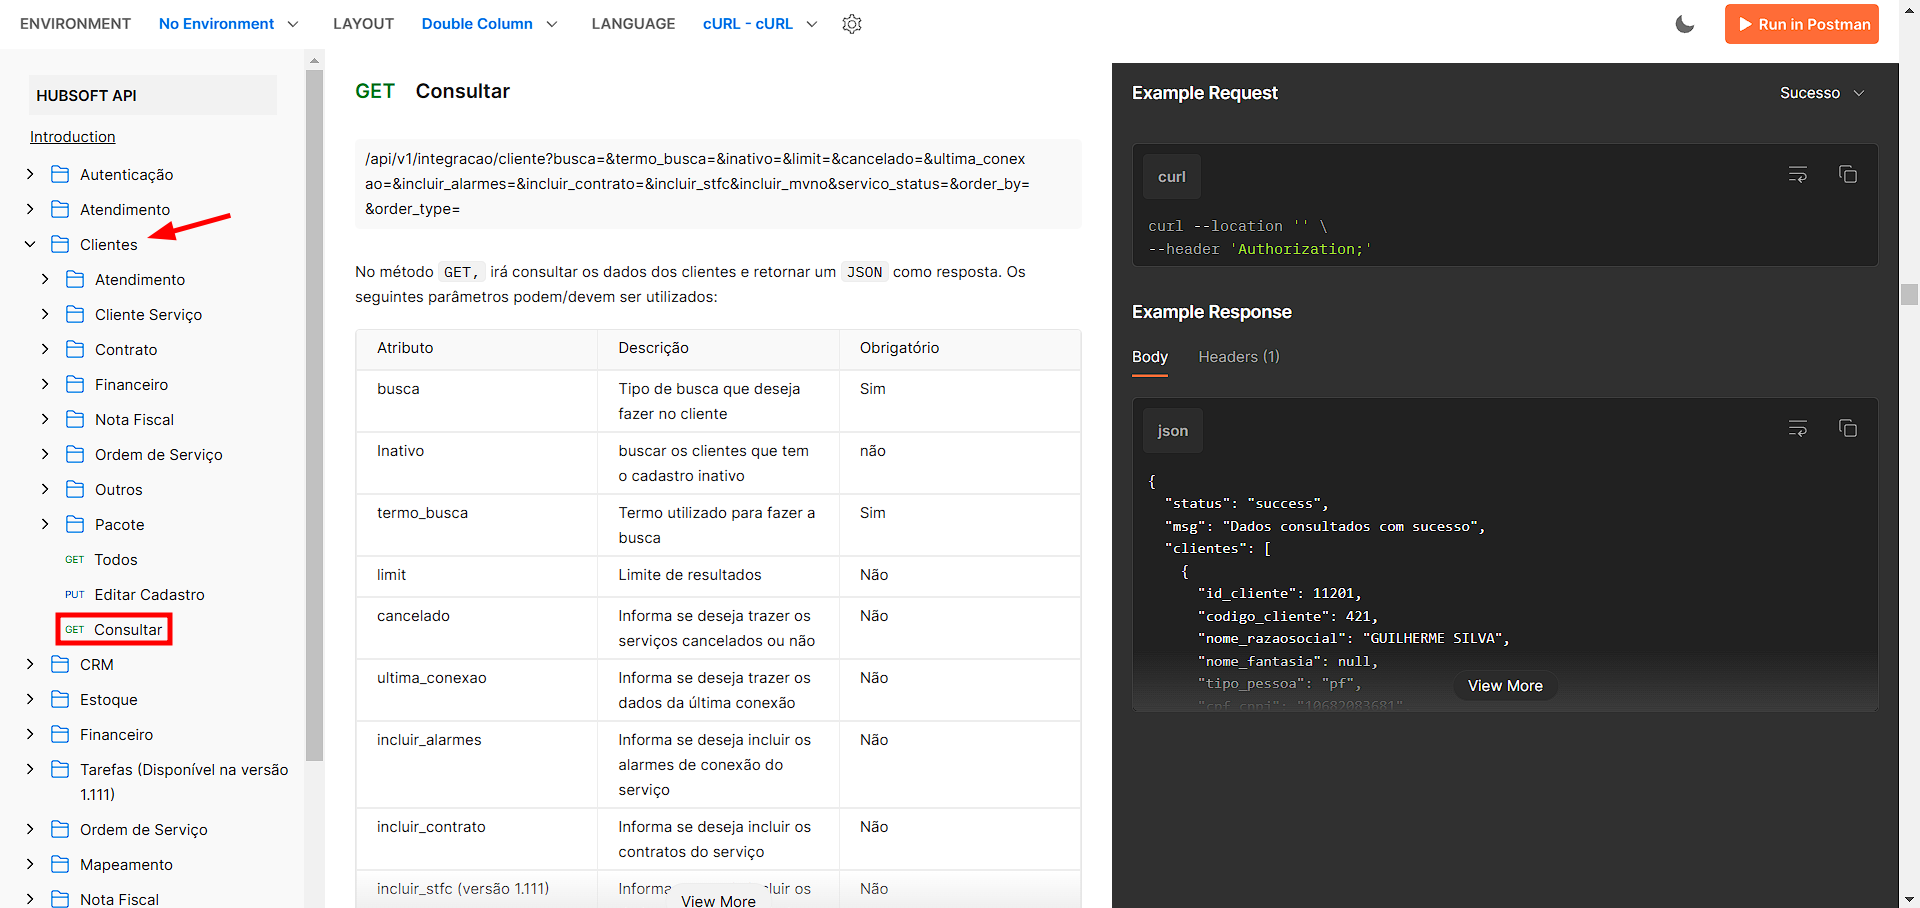This screenshot has height=908, width=1920.
Task: Open the cURL language dropdown
Action: click(760, 24)
